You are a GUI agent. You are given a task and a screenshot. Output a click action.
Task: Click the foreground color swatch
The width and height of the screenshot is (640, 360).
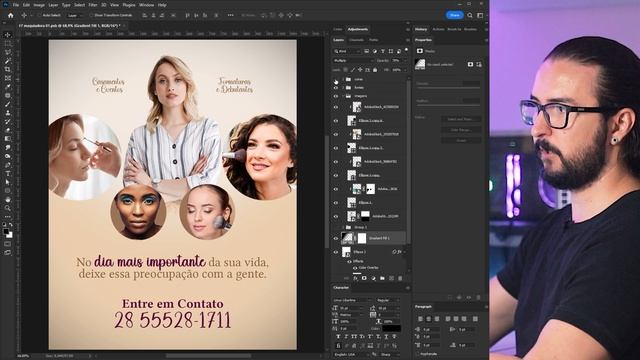[x=6, y=231]
